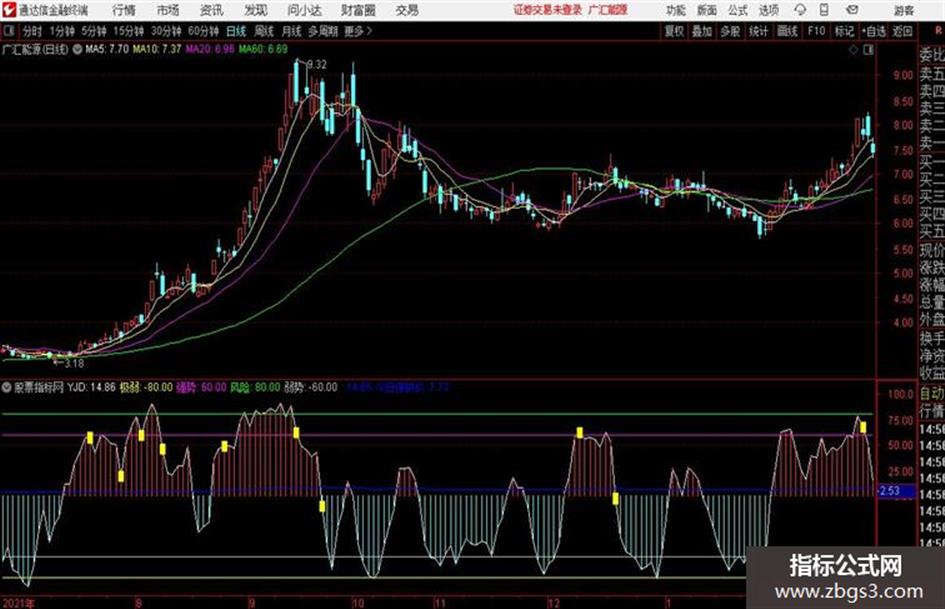This screenshot has height=609, width=945.
Task: Click the MA5: 7.70 value label
Action: [x=107, y=49]
